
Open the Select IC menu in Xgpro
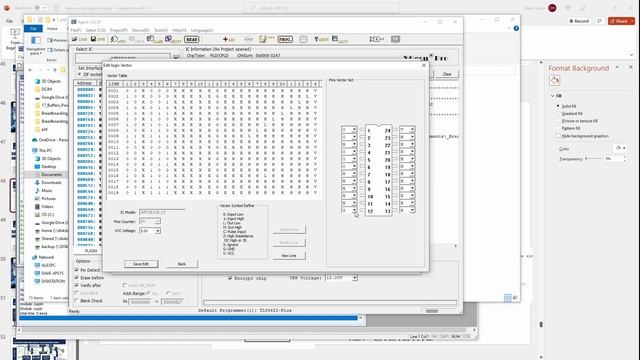[96, 30]
